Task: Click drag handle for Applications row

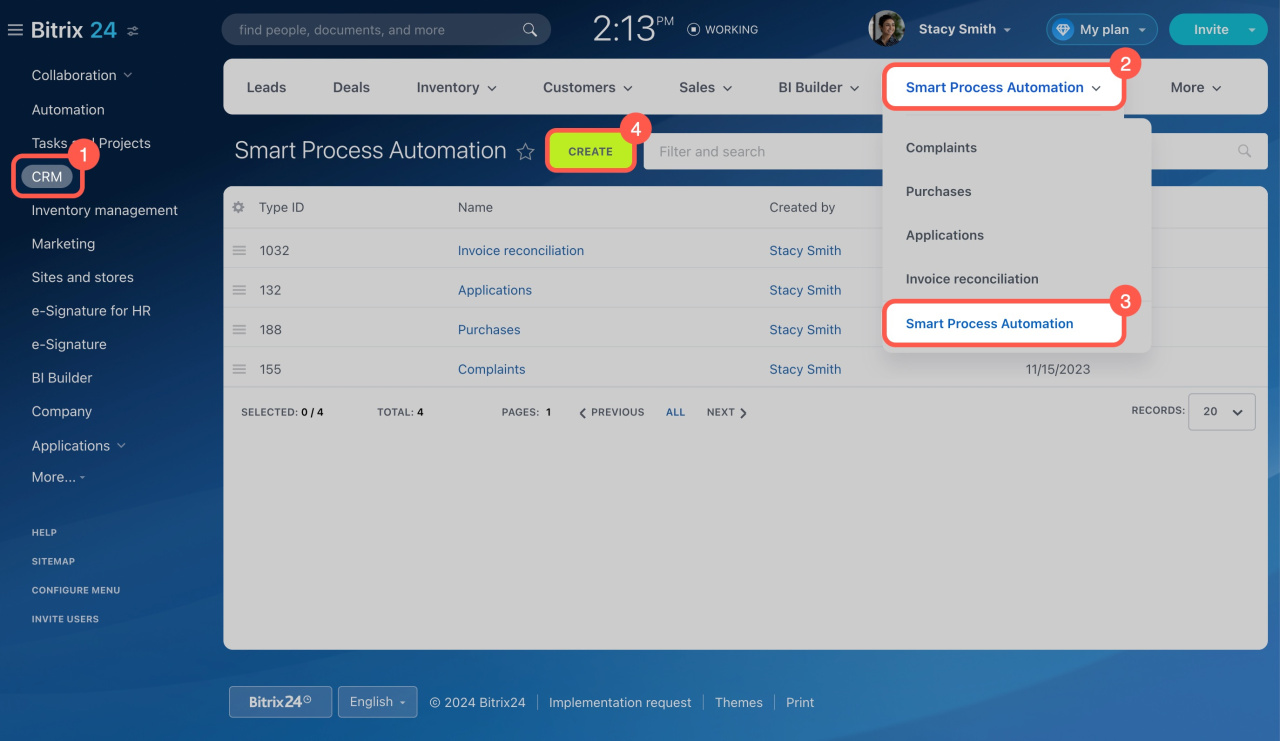Action: (239, 290)
